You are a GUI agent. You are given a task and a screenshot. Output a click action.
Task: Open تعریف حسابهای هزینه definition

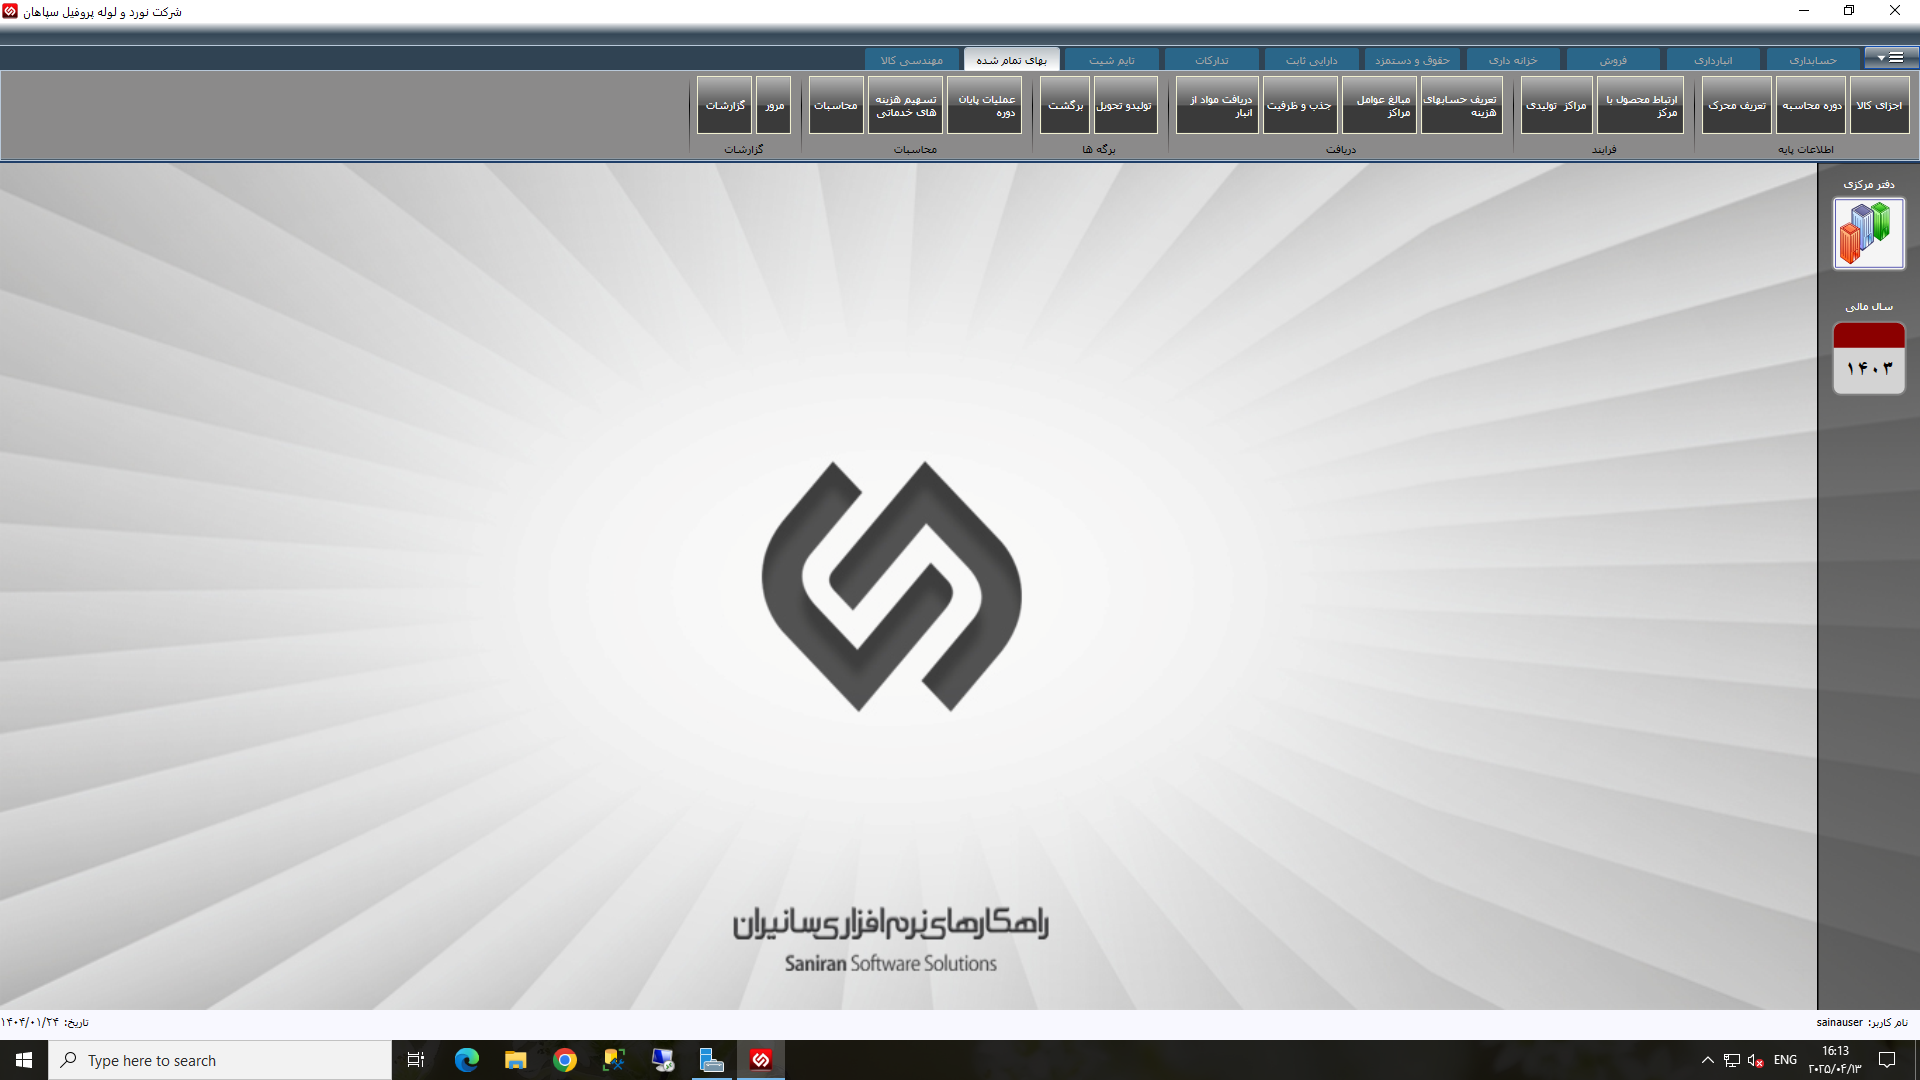tap(1462, 104)
